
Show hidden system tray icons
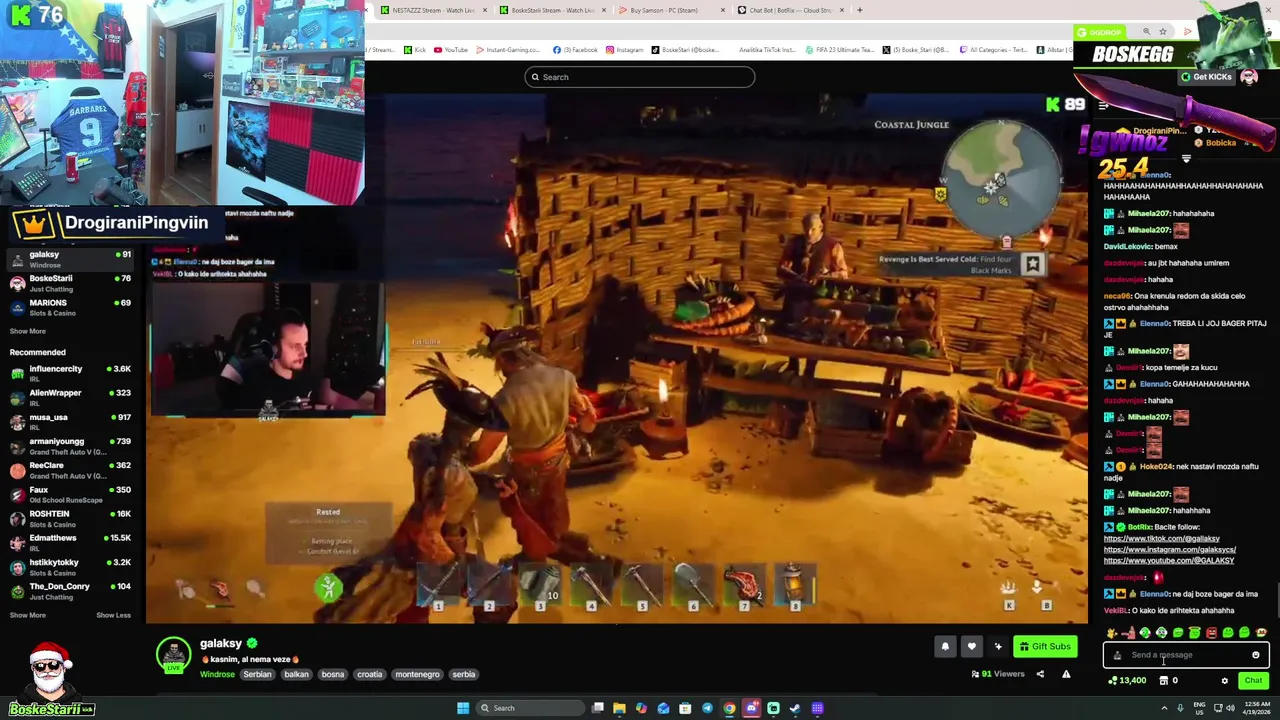pyautogui.click(x=1163, y=708)
